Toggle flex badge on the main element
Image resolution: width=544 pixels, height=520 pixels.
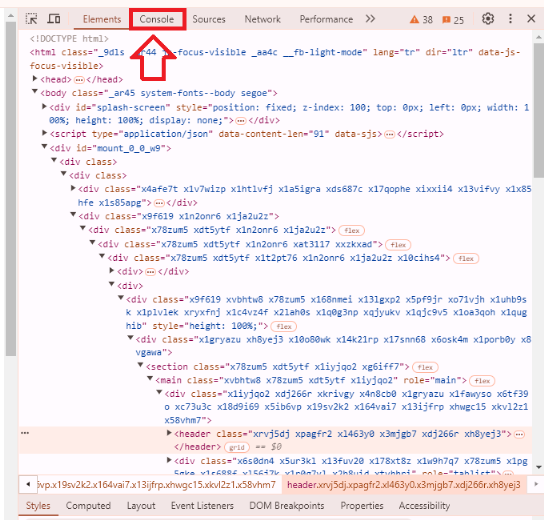[482, 381]
